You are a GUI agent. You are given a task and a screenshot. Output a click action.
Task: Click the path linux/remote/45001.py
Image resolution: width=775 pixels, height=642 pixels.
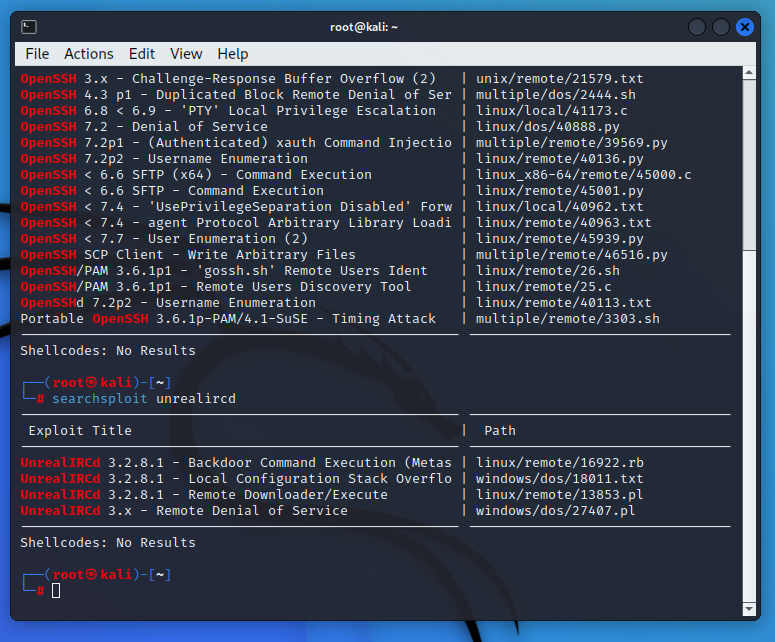click(x=560, y=191)
